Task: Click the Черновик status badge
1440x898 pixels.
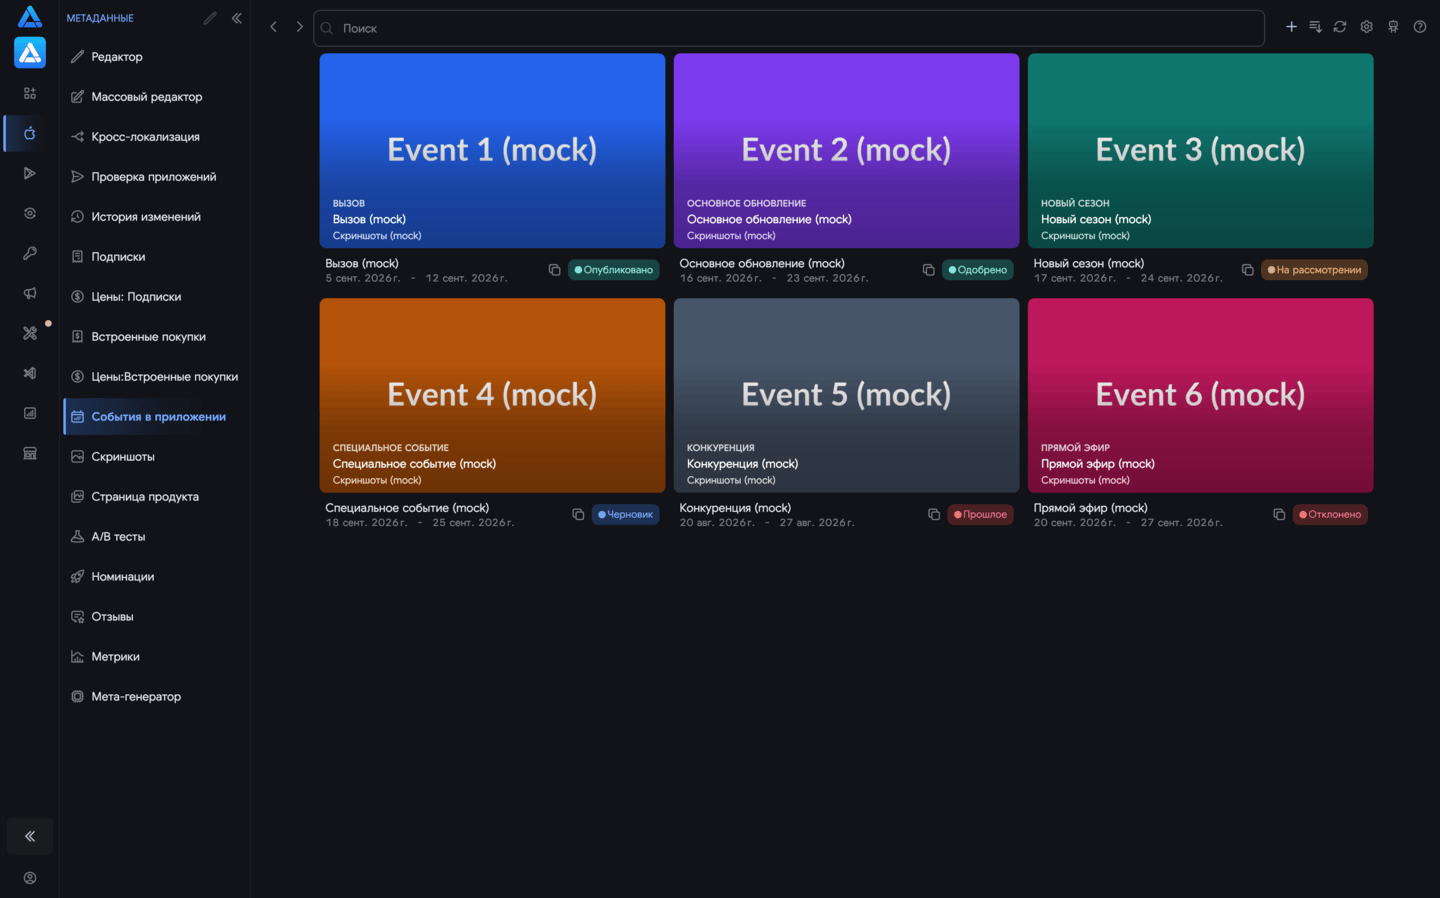Action: click(625, 514)
